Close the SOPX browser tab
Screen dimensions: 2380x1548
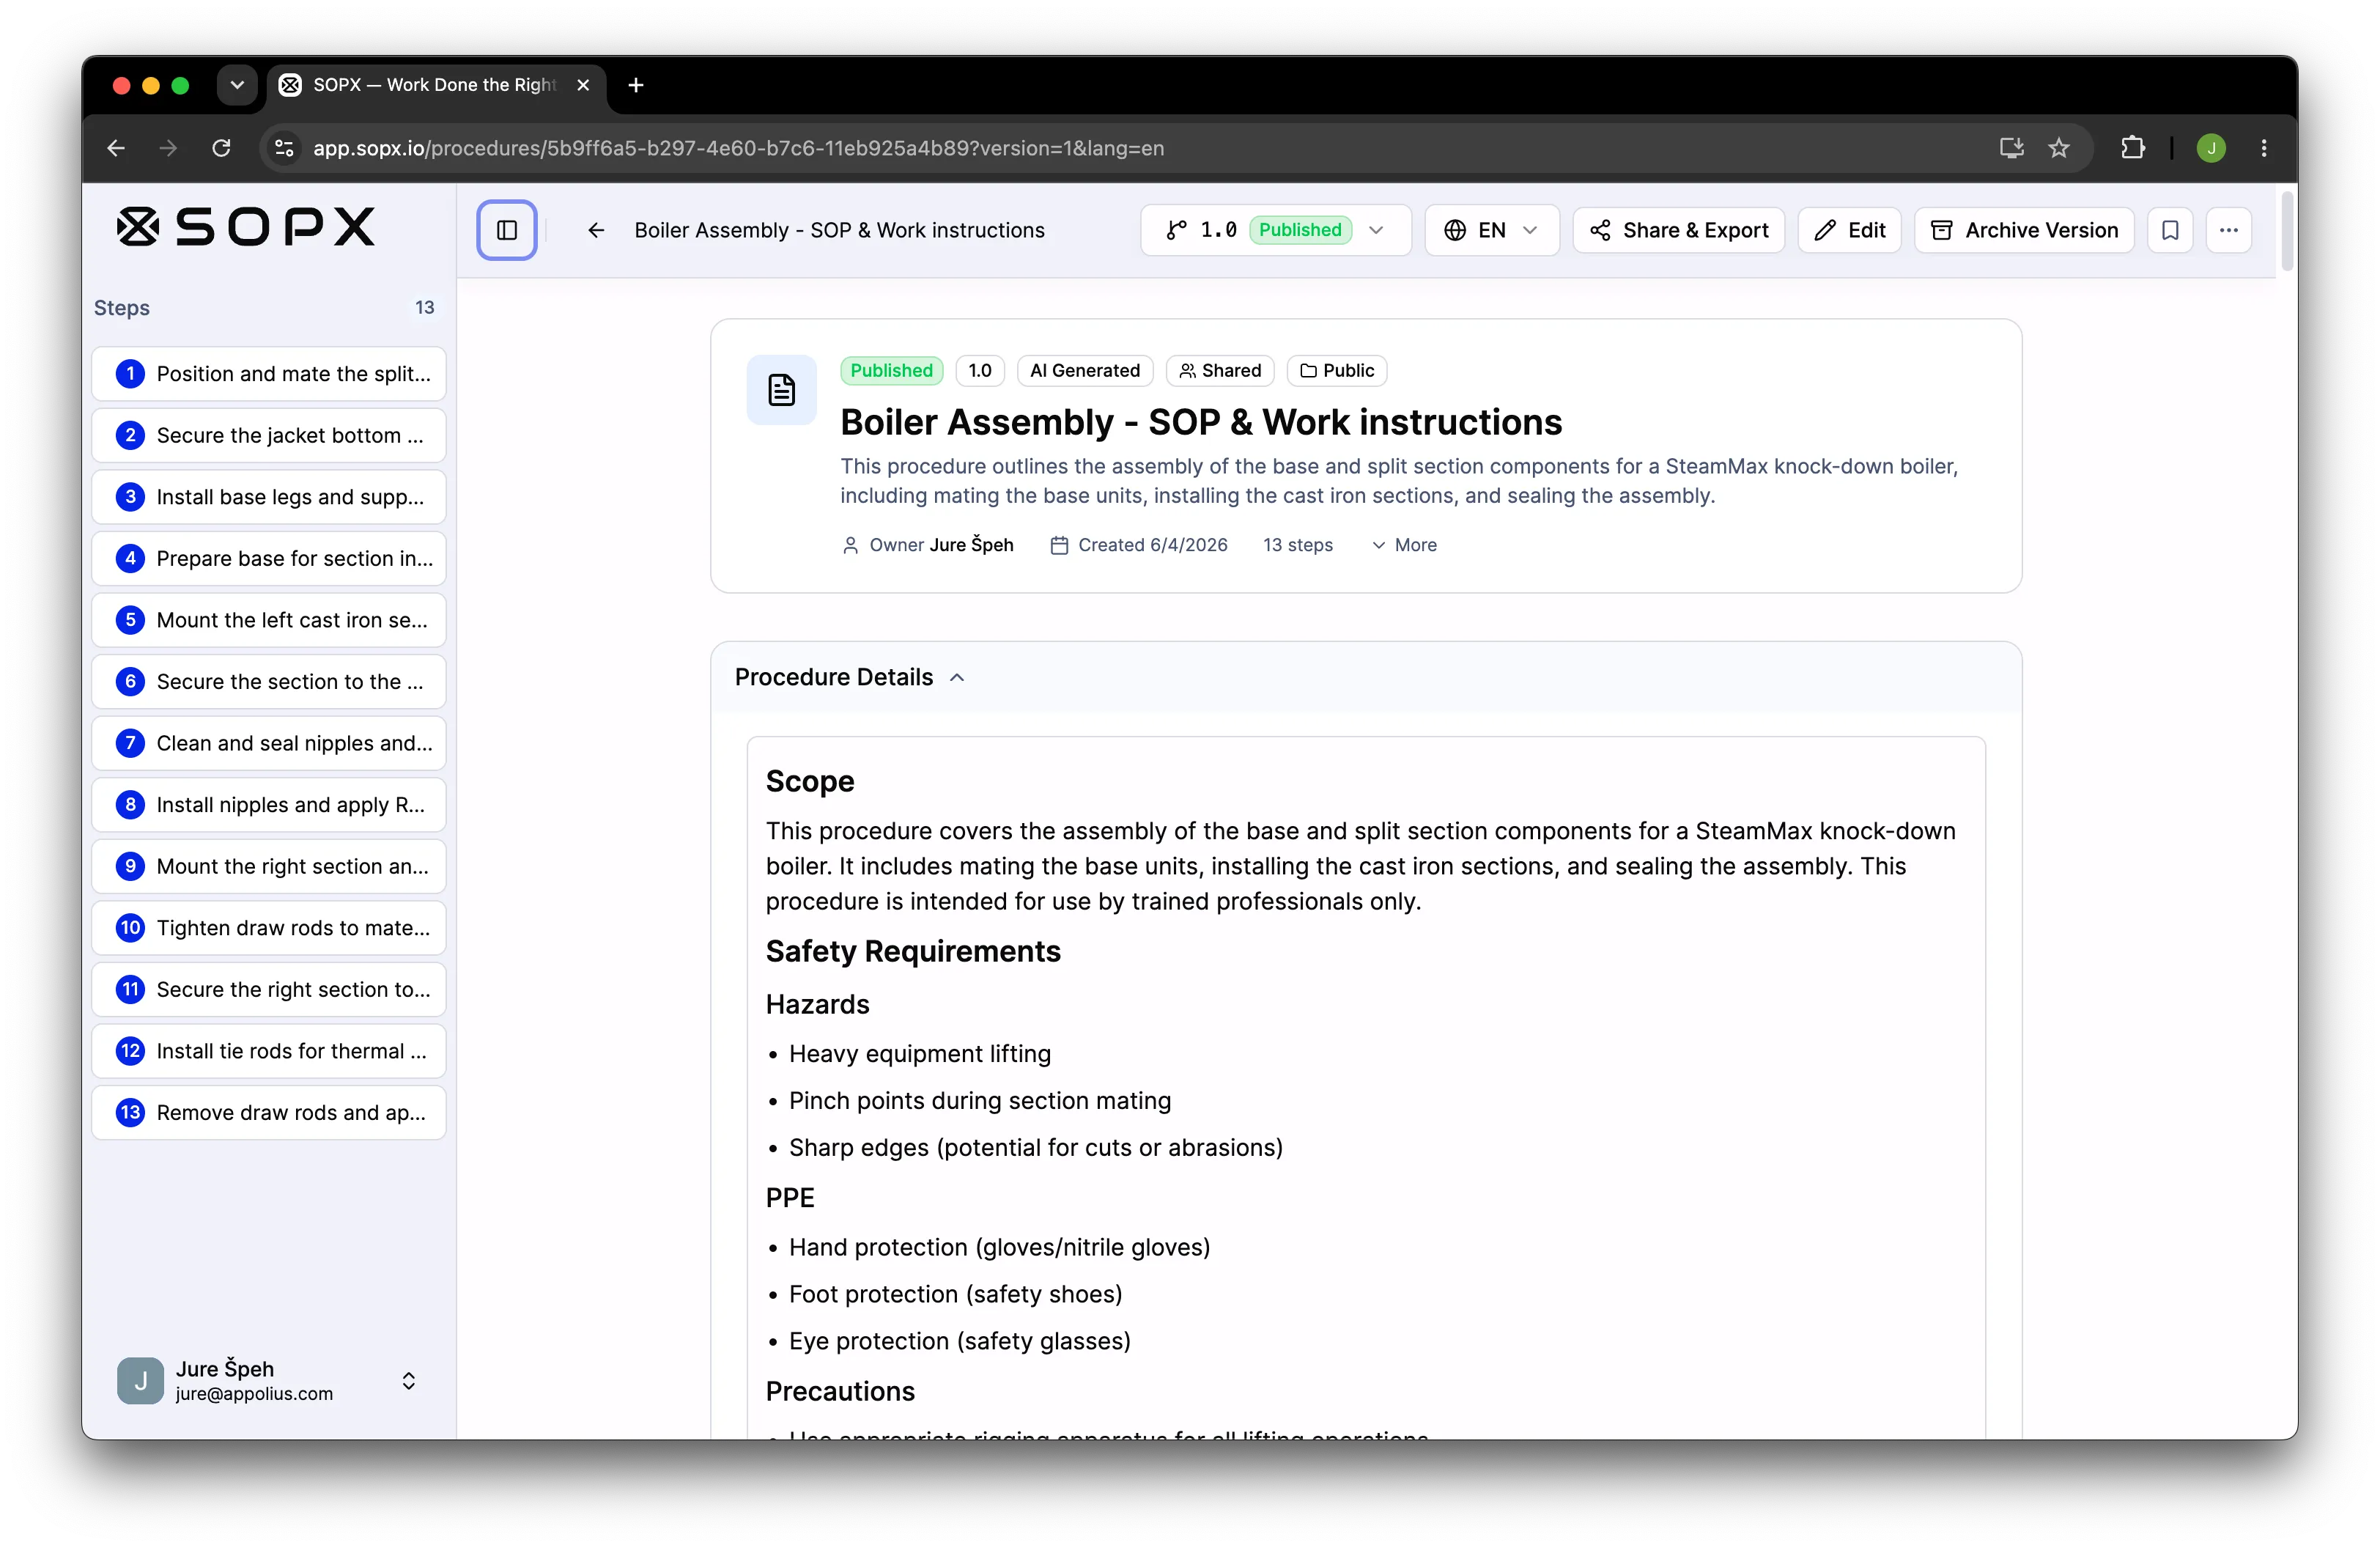583,85
